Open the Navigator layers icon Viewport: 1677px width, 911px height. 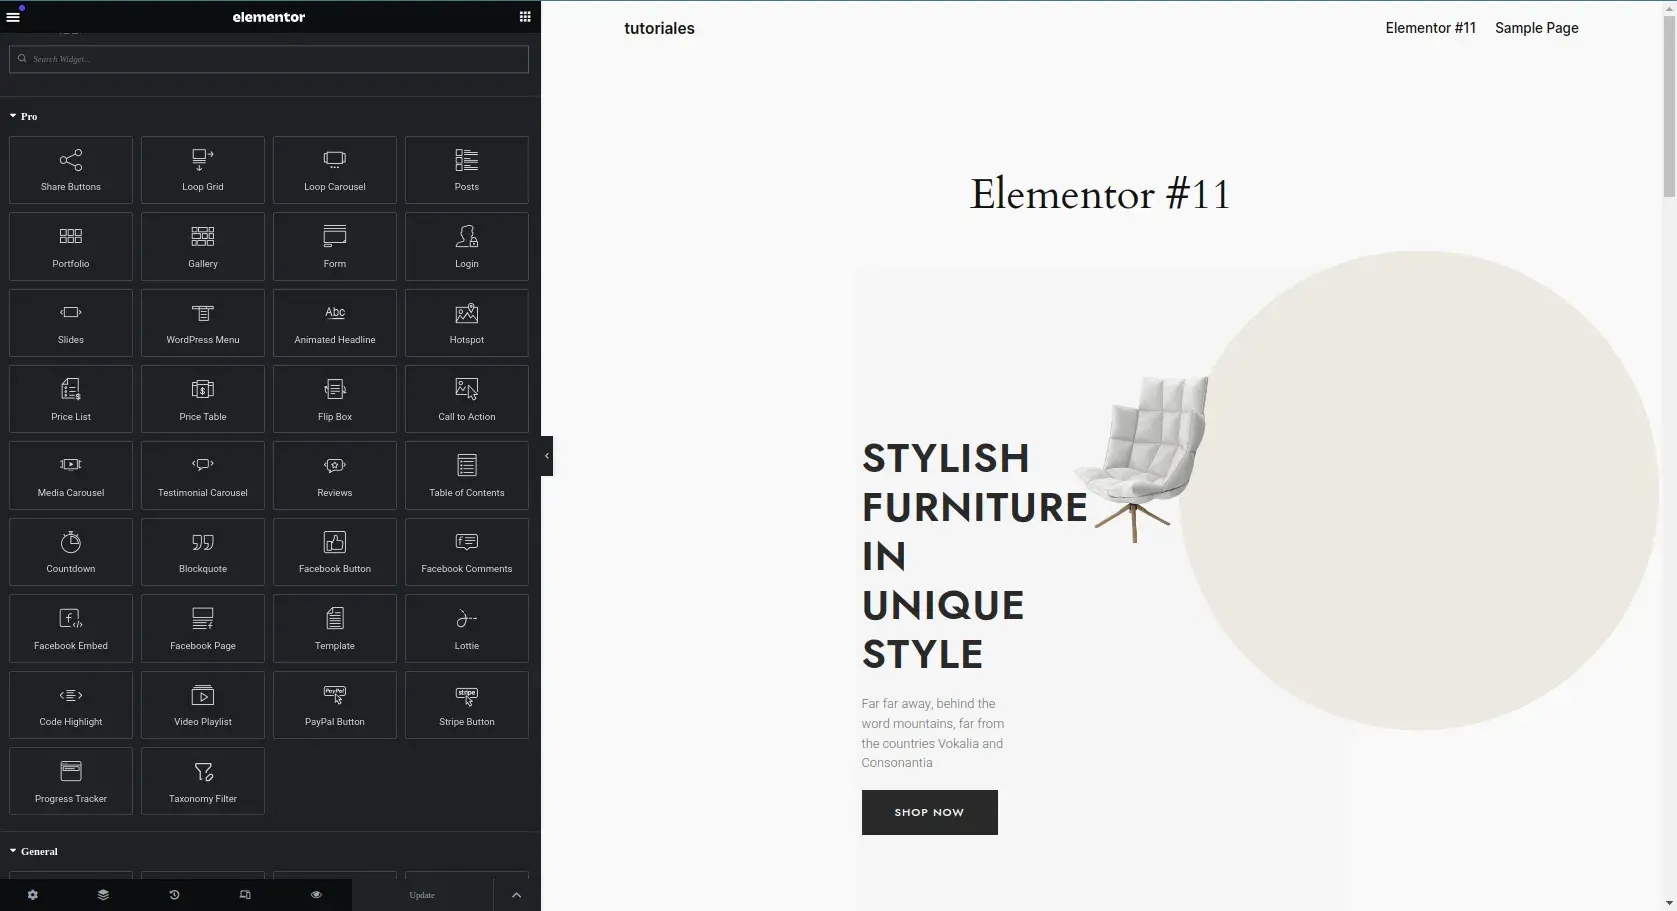103,895
